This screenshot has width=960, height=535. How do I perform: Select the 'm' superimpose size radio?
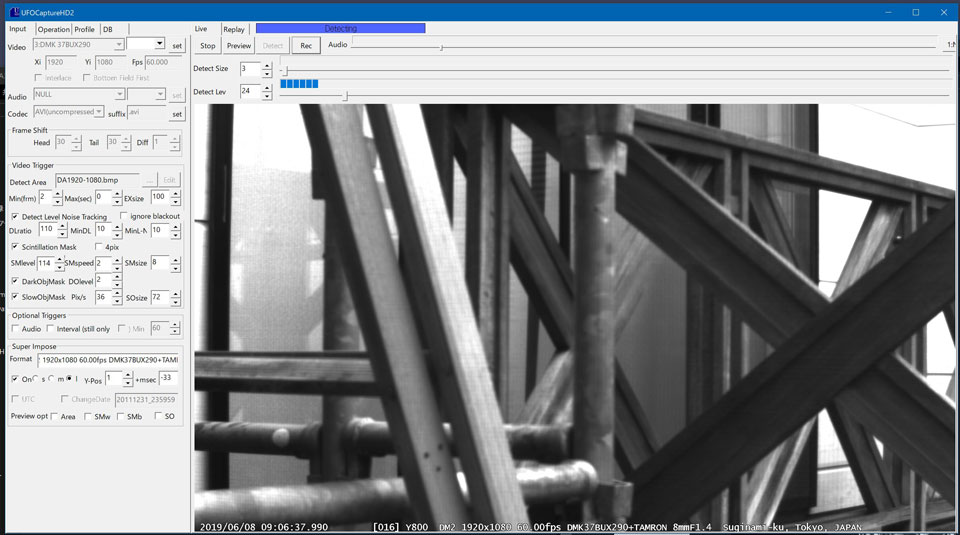pyautogui.click(x=53, y=379)
